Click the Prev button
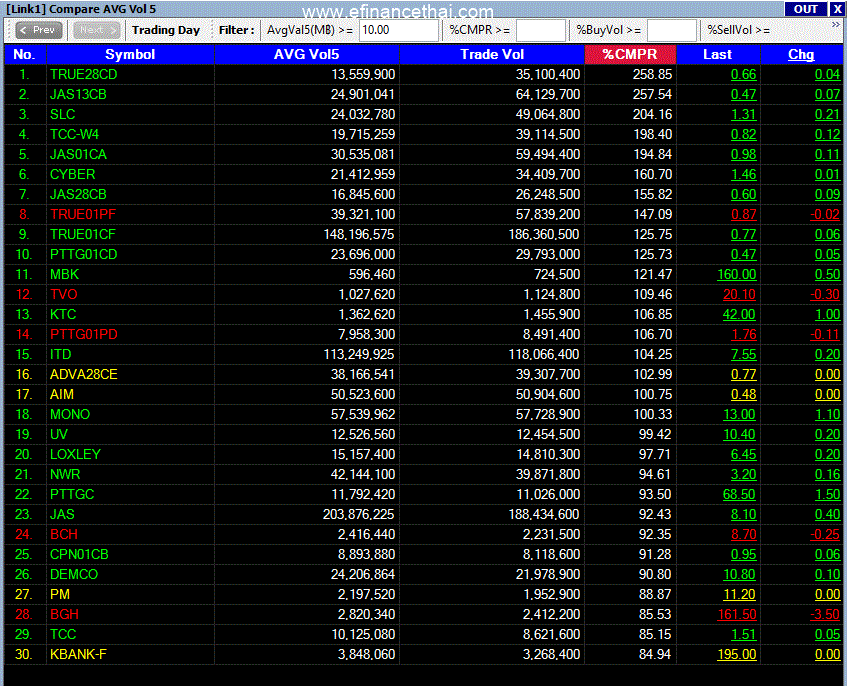This screenshot has width=847, height=686. (38, 30)
